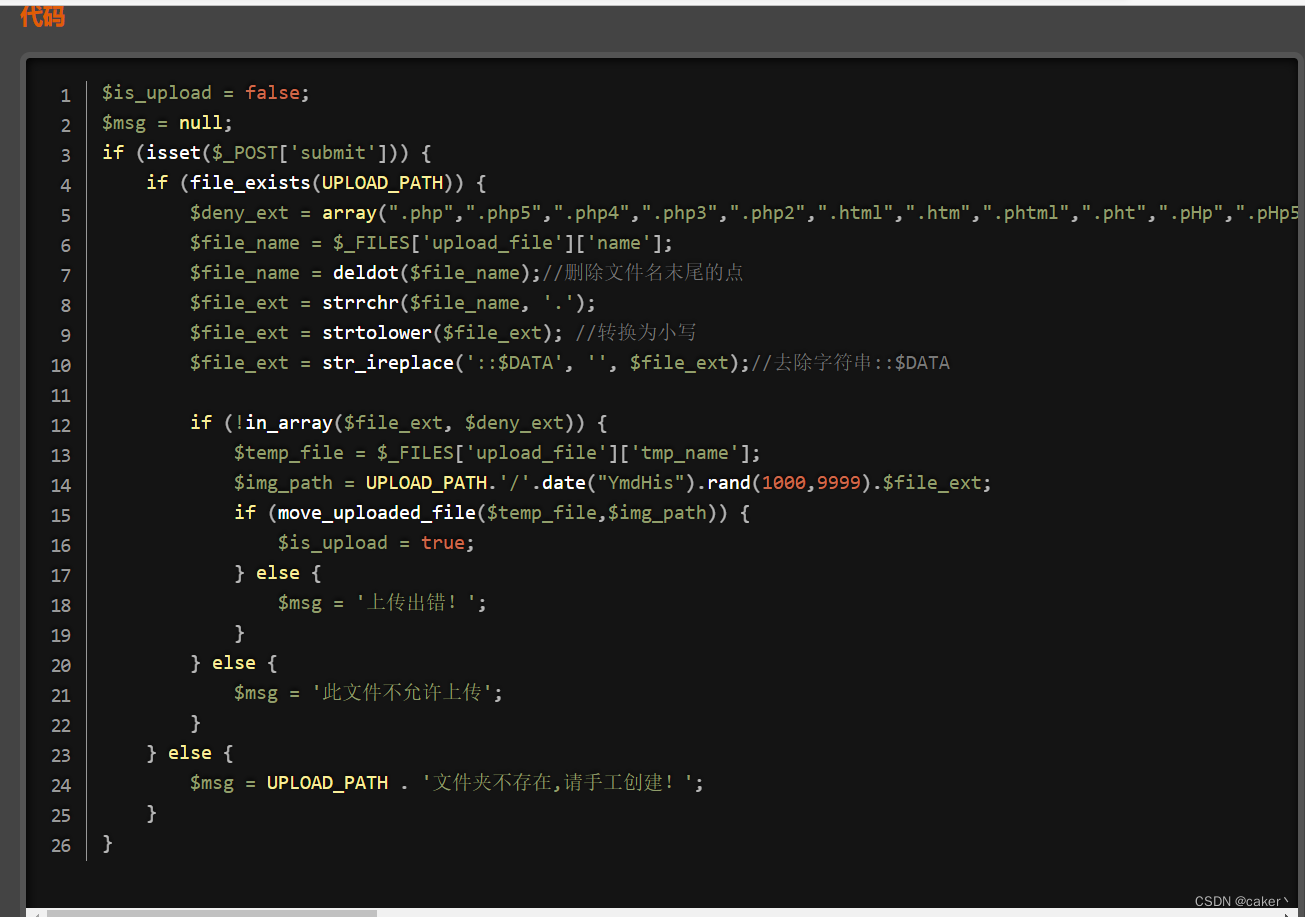Click the "} else {" on line 17
Screen dimensions: 1305x917
[277, 573]
